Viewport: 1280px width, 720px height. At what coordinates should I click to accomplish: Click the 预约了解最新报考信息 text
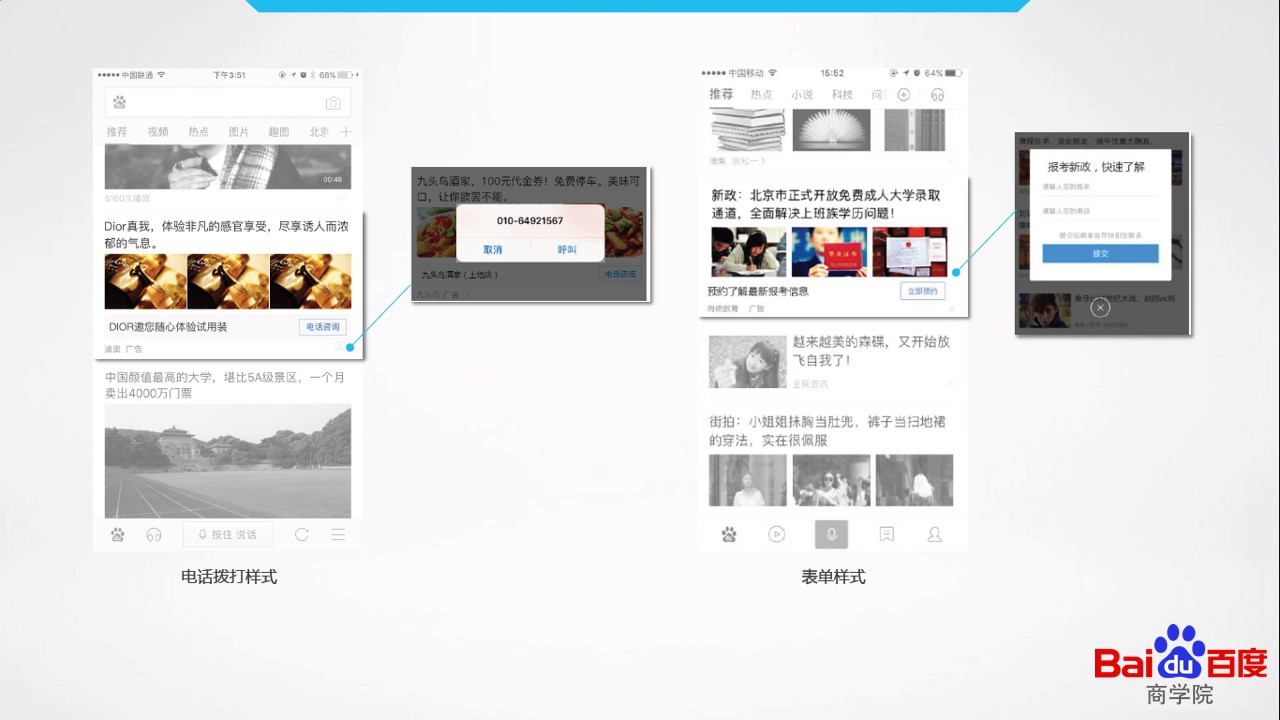point(758,292)
